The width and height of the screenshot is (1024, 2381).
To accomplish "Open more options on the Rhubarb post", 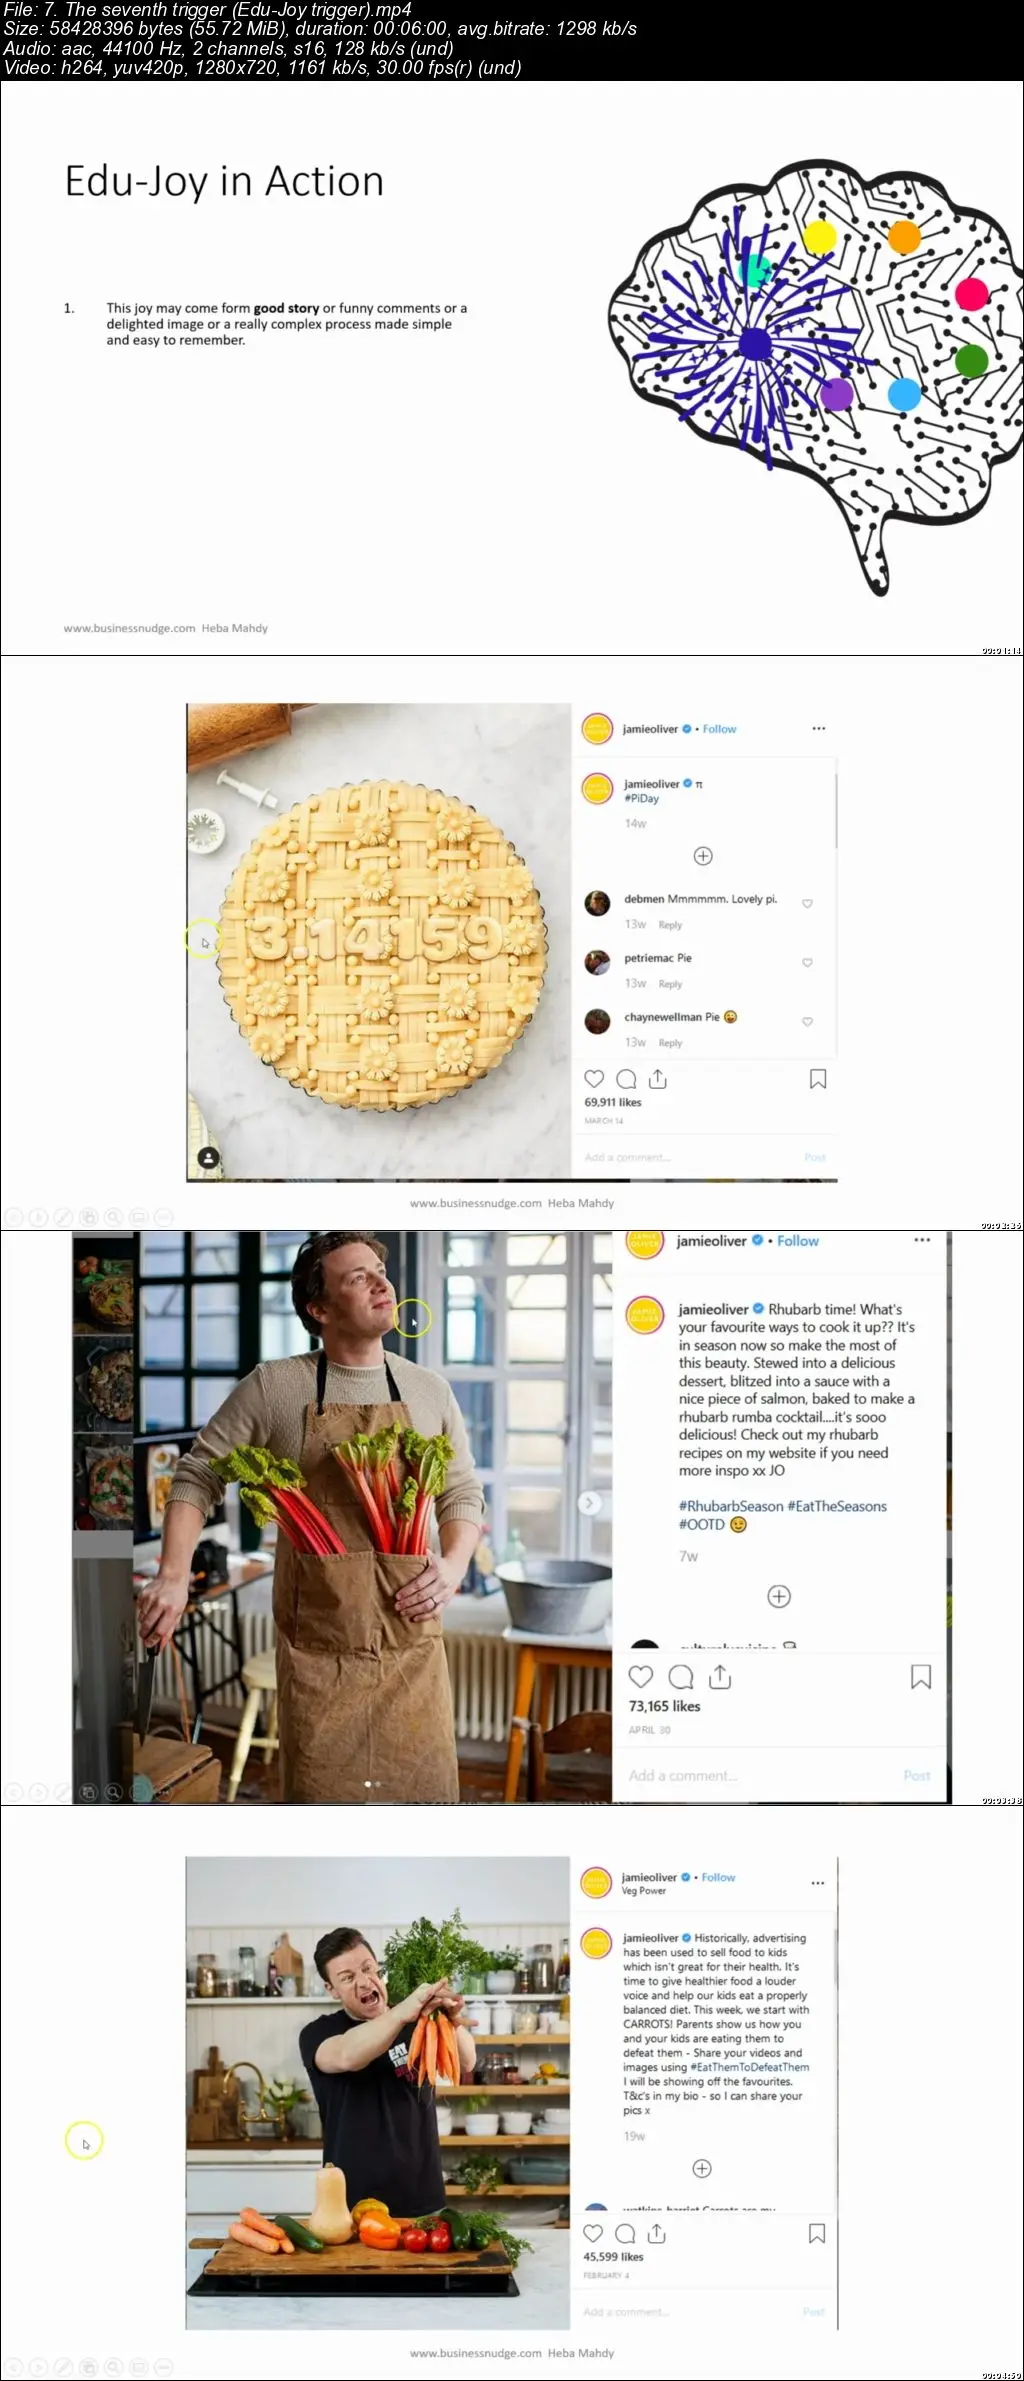I will tap(922, 1240).
